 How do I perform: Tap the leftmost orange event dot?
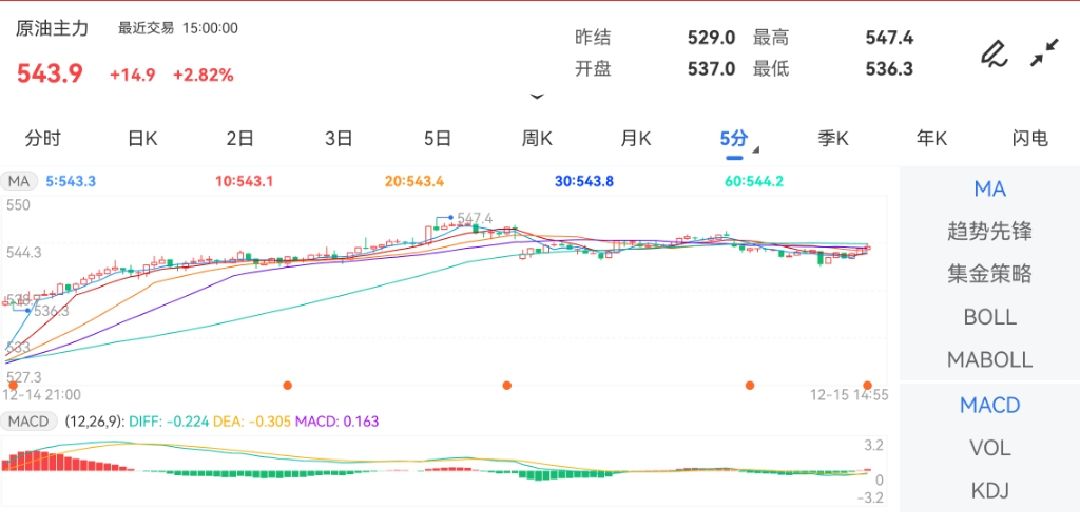(13, 385)
